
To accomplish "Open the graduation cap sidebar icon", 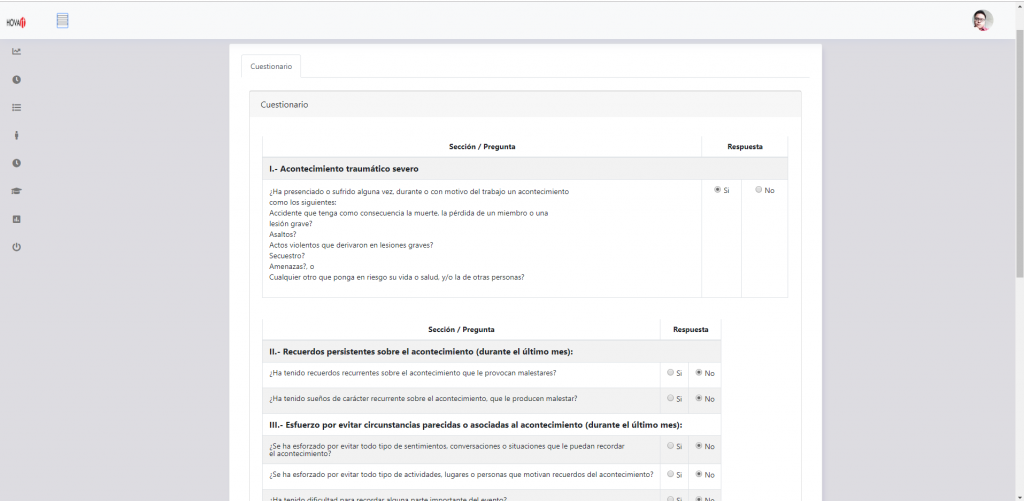I will tap(17, 191).
